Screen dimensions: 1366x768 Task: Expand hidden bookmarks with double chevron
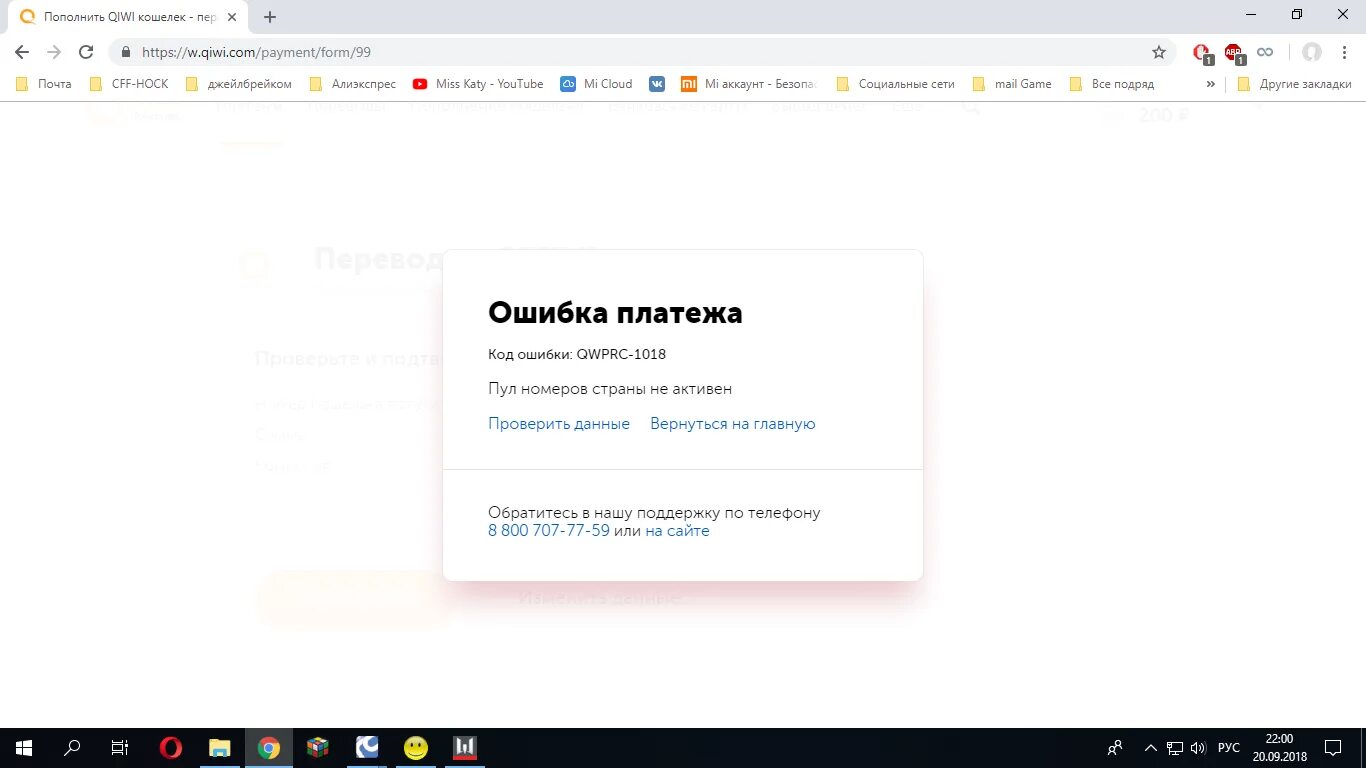1210,84
